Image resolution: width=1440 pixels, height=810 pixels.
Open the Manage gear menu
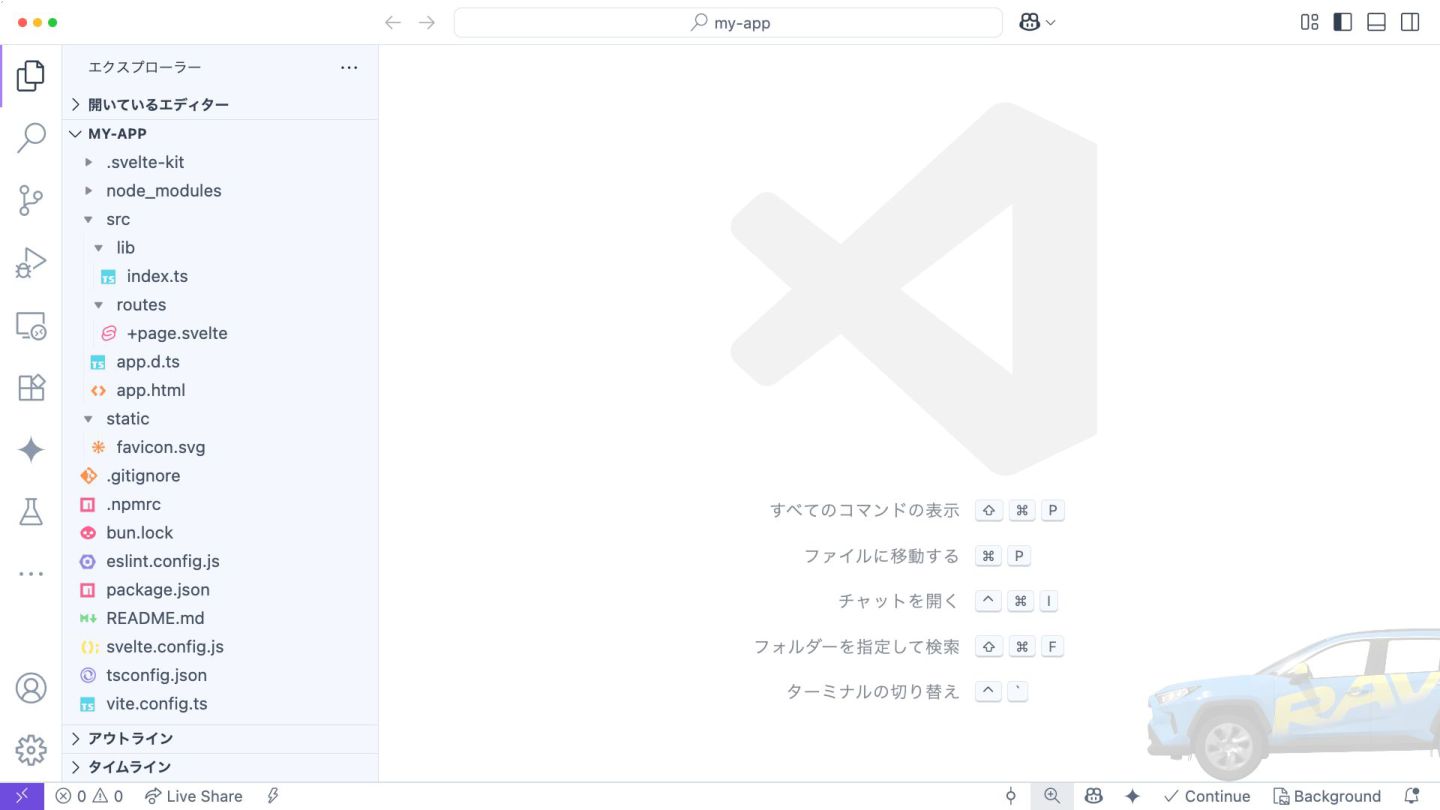tap(31, 750)
